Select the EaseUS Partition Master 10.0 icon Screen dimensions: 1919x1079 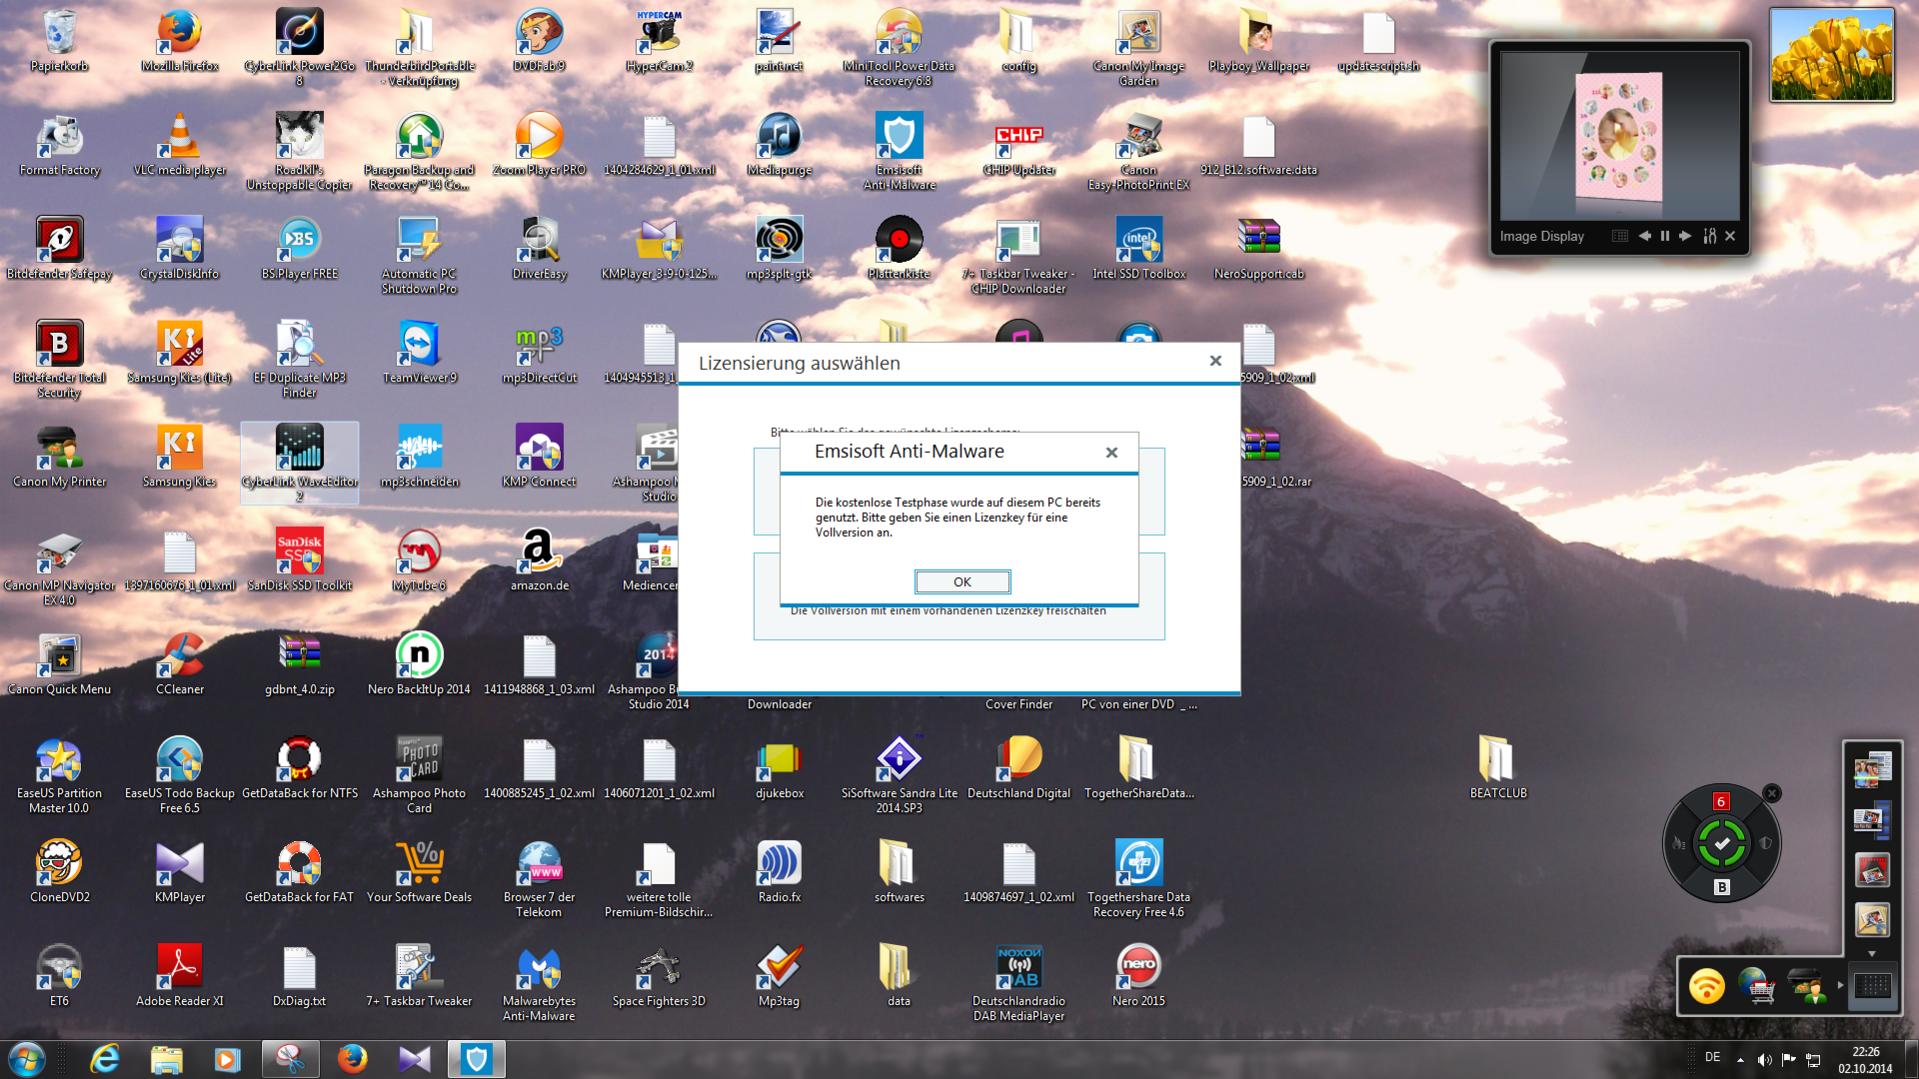[x=59, y=777]
